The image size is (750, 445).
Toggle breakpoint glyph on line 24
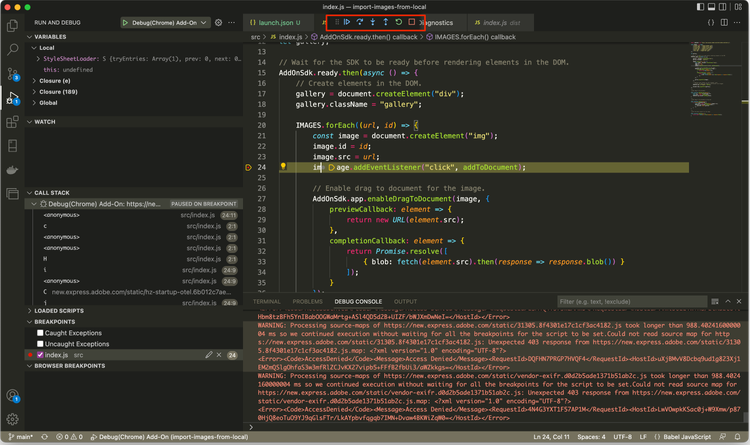(248, 167)
